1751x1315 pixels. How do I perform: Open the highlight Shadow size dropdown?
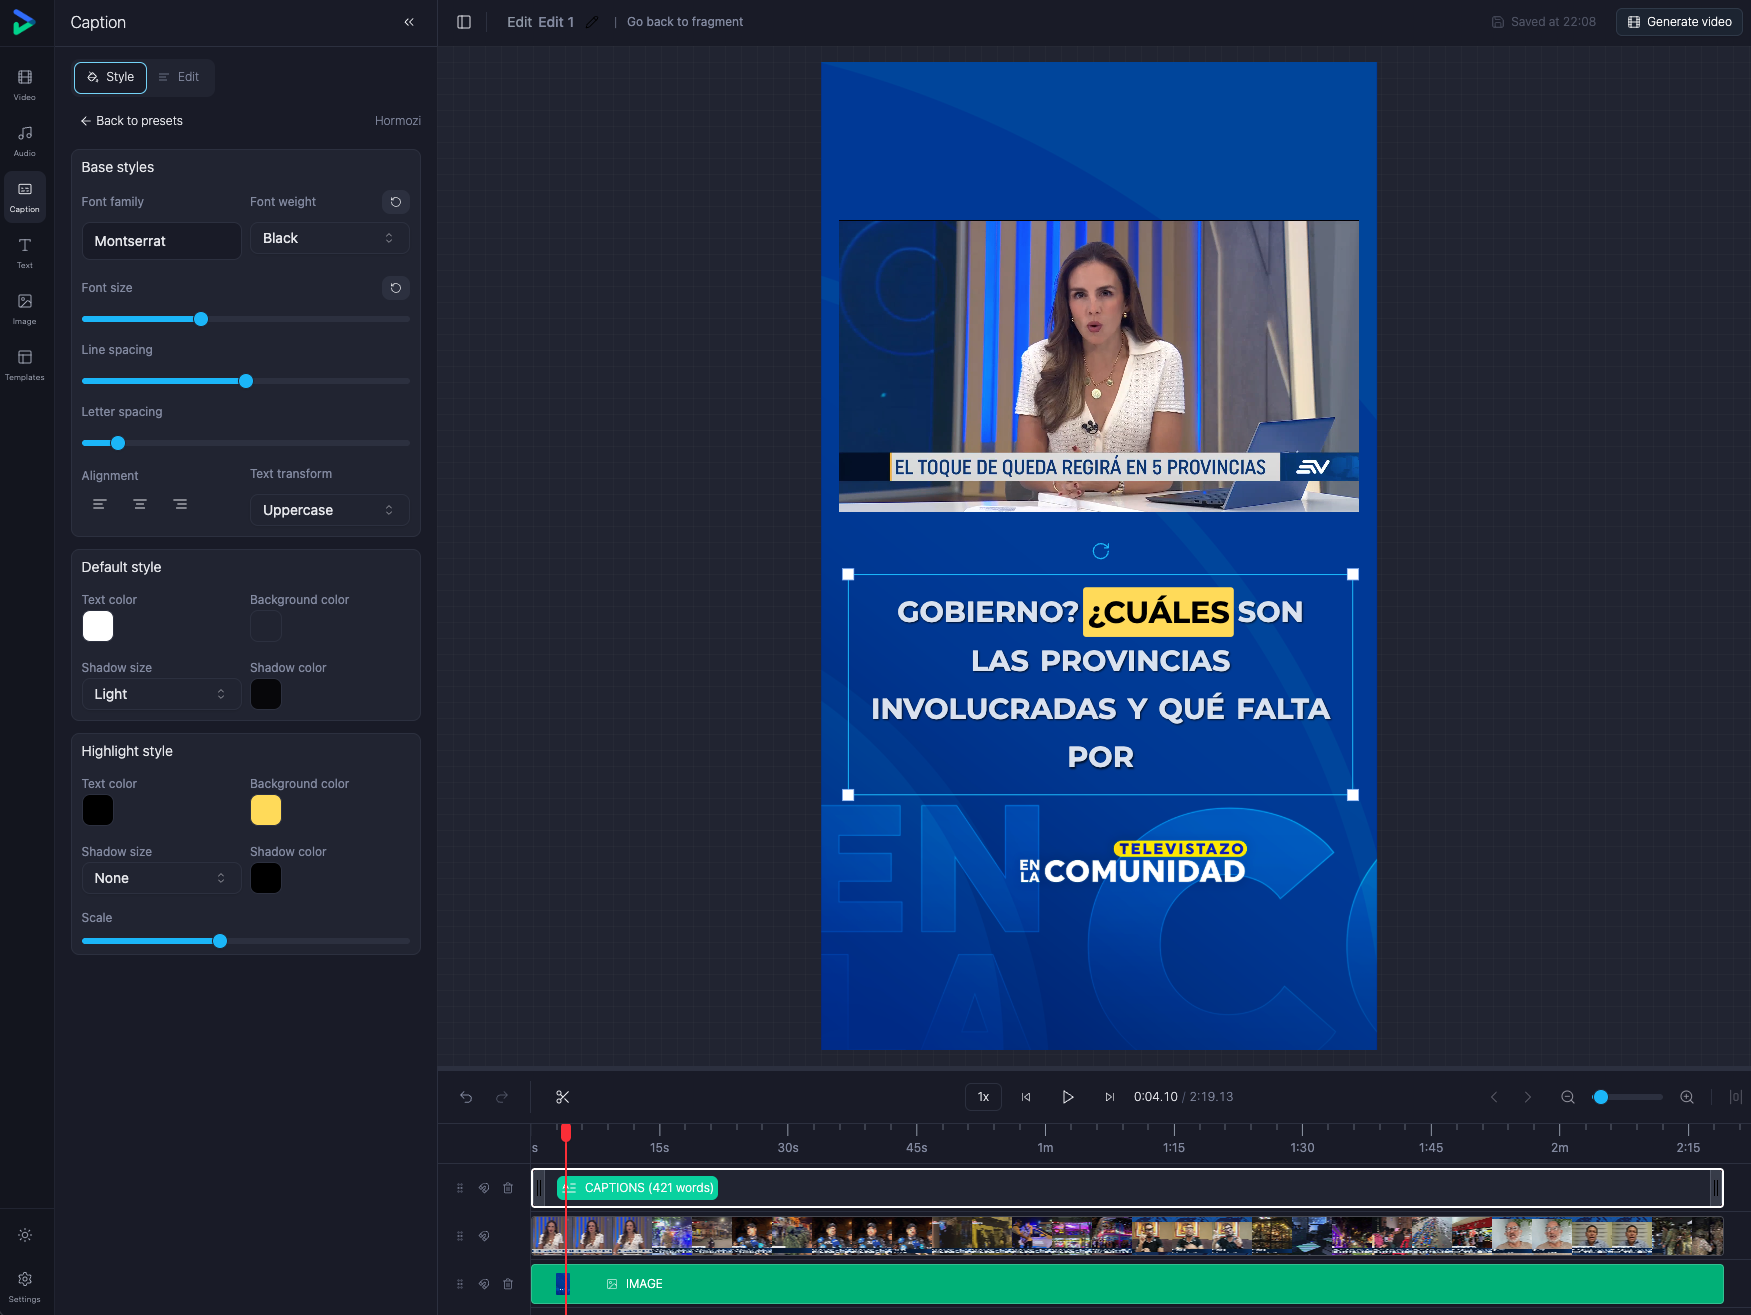(x=160, y=878)
